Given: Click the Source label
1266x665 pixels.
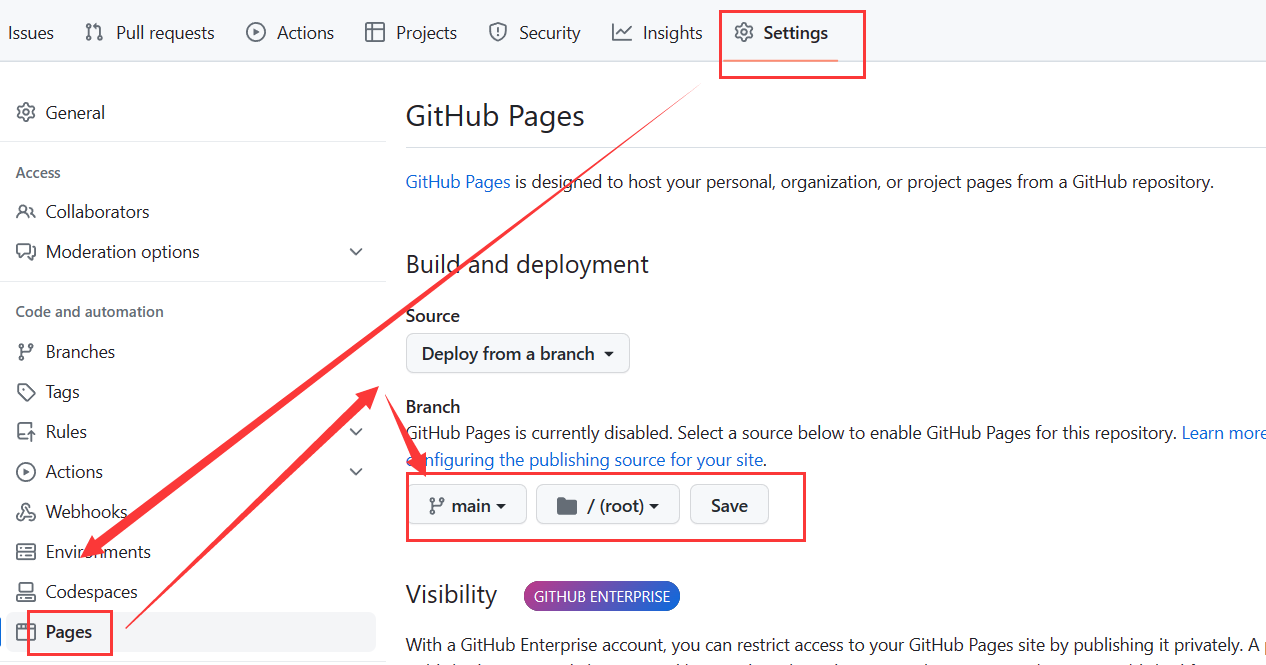Looking at the screenshot, I should point(433,316).
